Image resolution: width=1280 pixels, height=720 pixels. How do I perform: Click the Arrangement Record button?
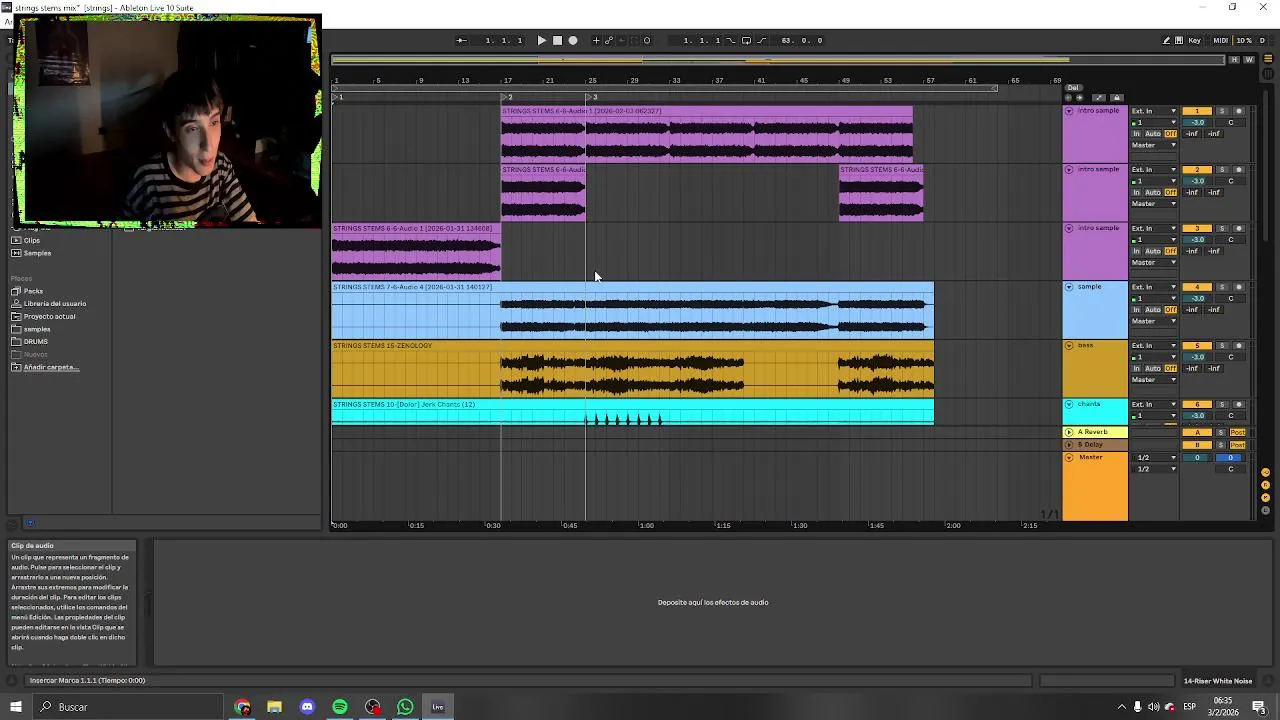pyautogui.click(x=573, y=41)
